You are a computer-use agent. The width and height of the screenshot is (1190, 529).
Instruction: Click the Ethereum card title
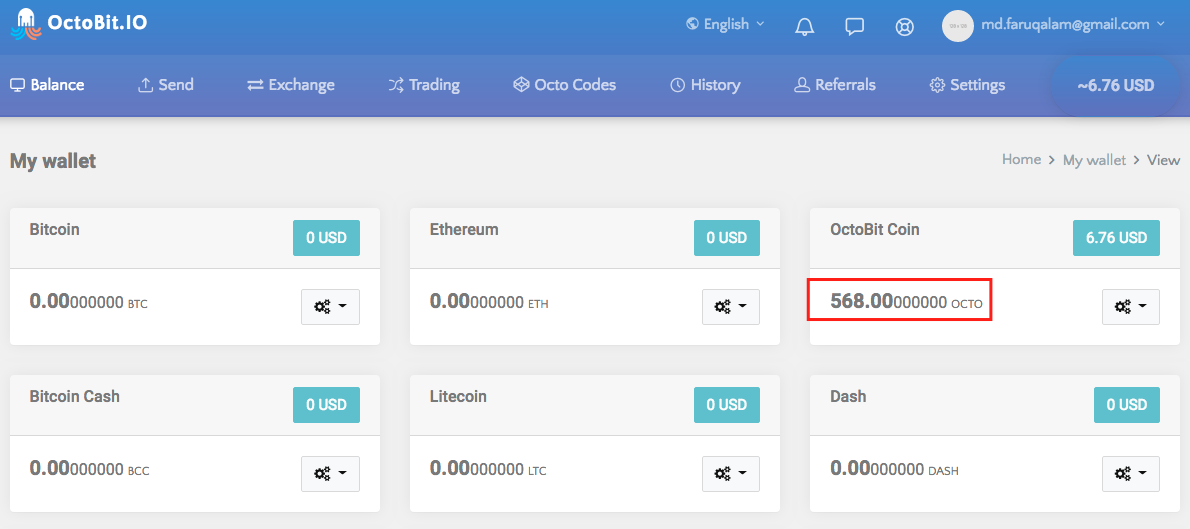(x=464, y=229)
